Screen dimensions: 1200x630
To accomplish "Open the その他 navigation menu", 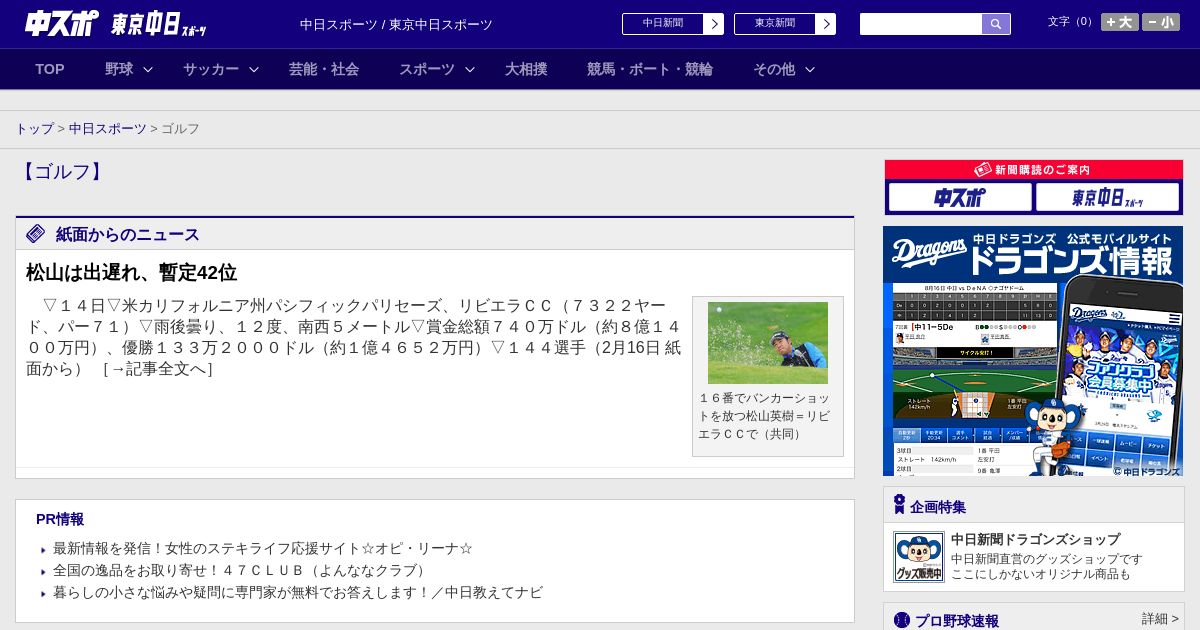I will [x=774, y=69].
